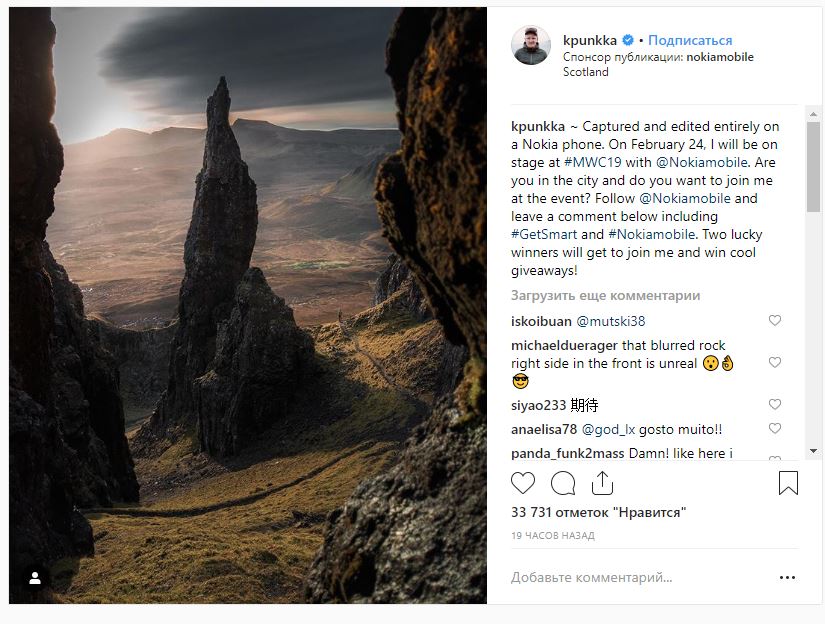View the 33 731 likes count list
The width and height of the screenshot is (825, 624).
598,512
